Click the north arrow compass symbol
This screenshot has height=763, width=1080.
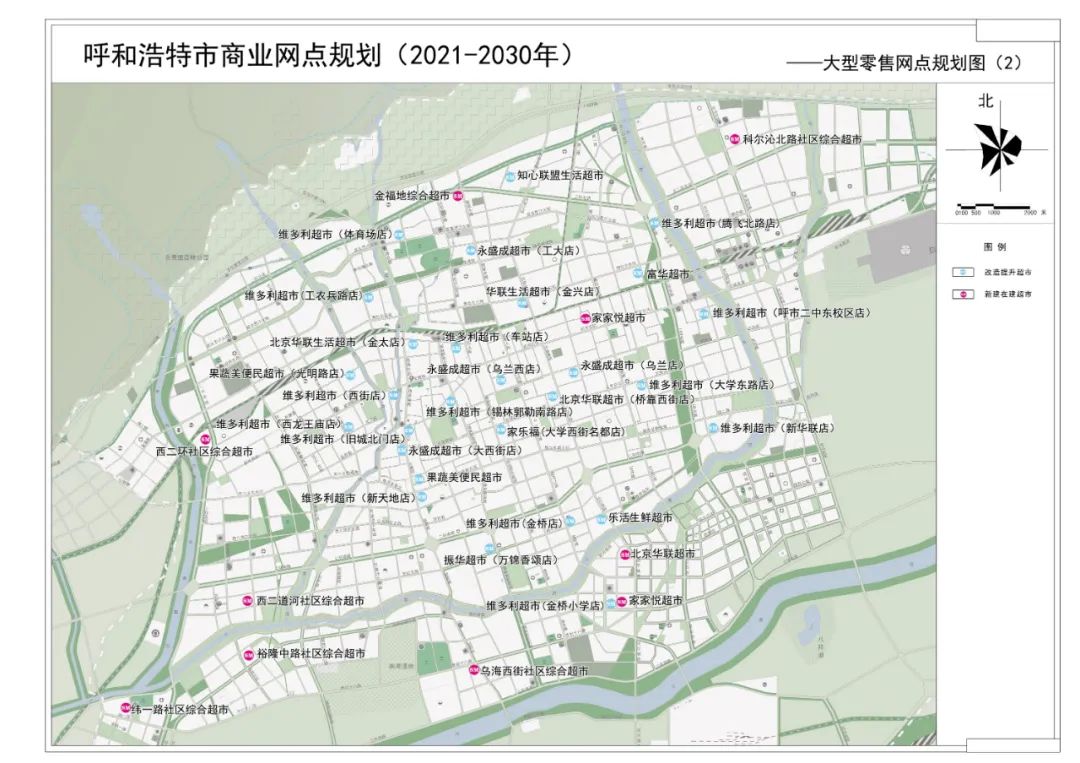pos(997,149)
